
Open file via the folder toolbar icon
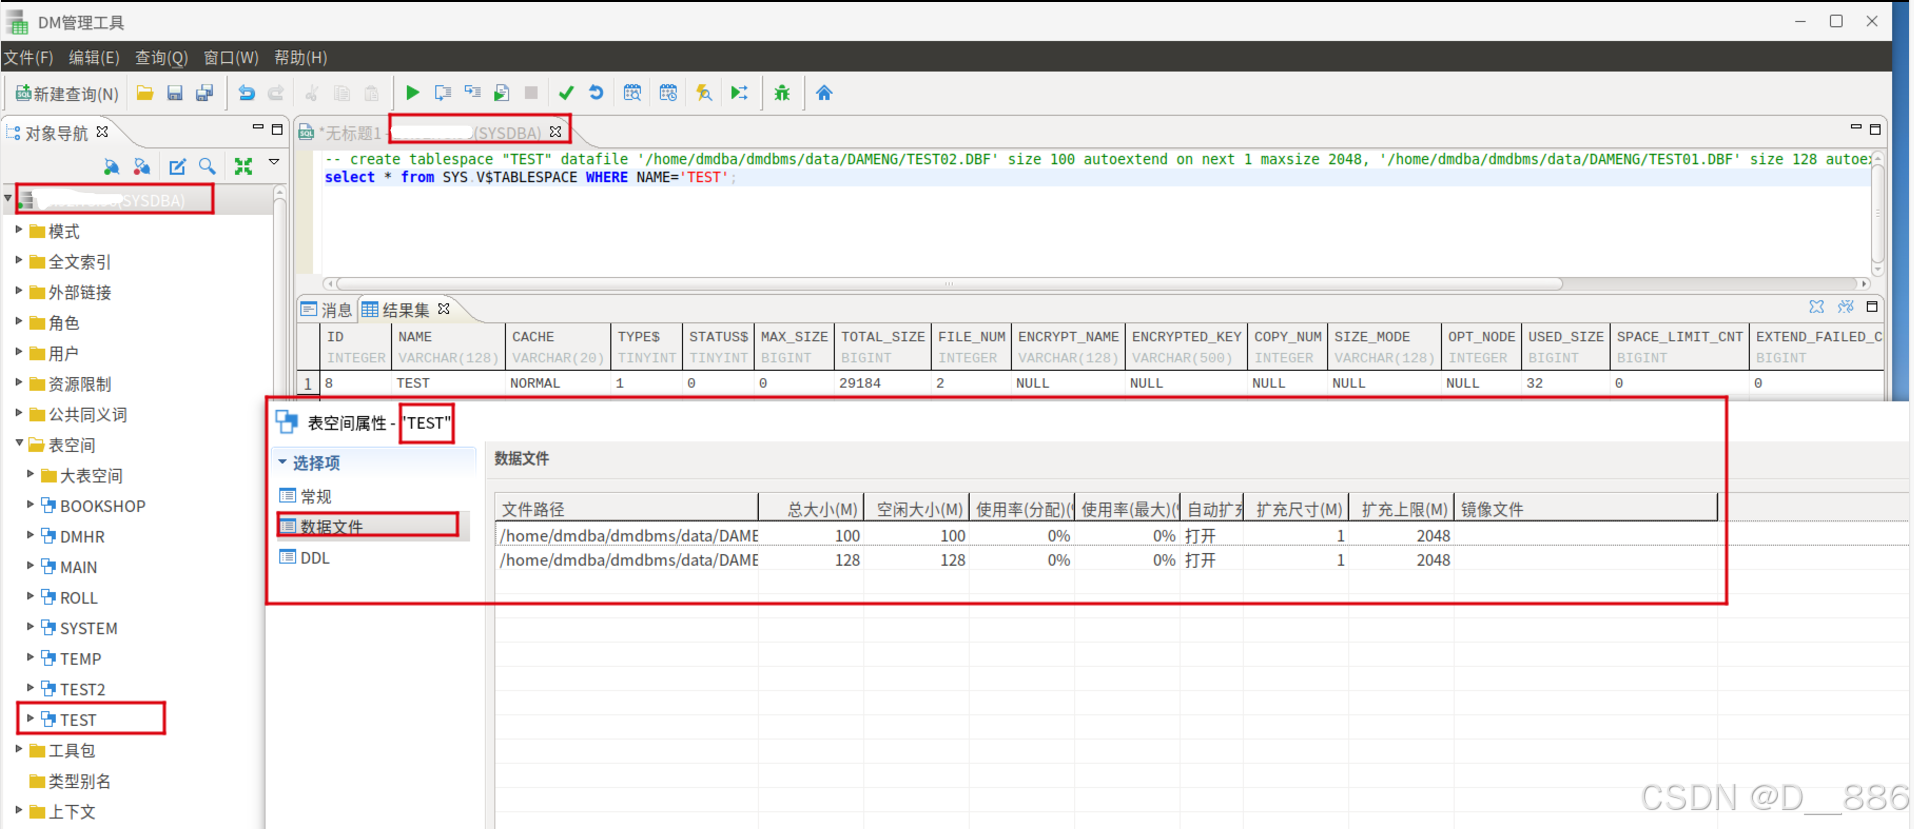click(x=145, y=93)
